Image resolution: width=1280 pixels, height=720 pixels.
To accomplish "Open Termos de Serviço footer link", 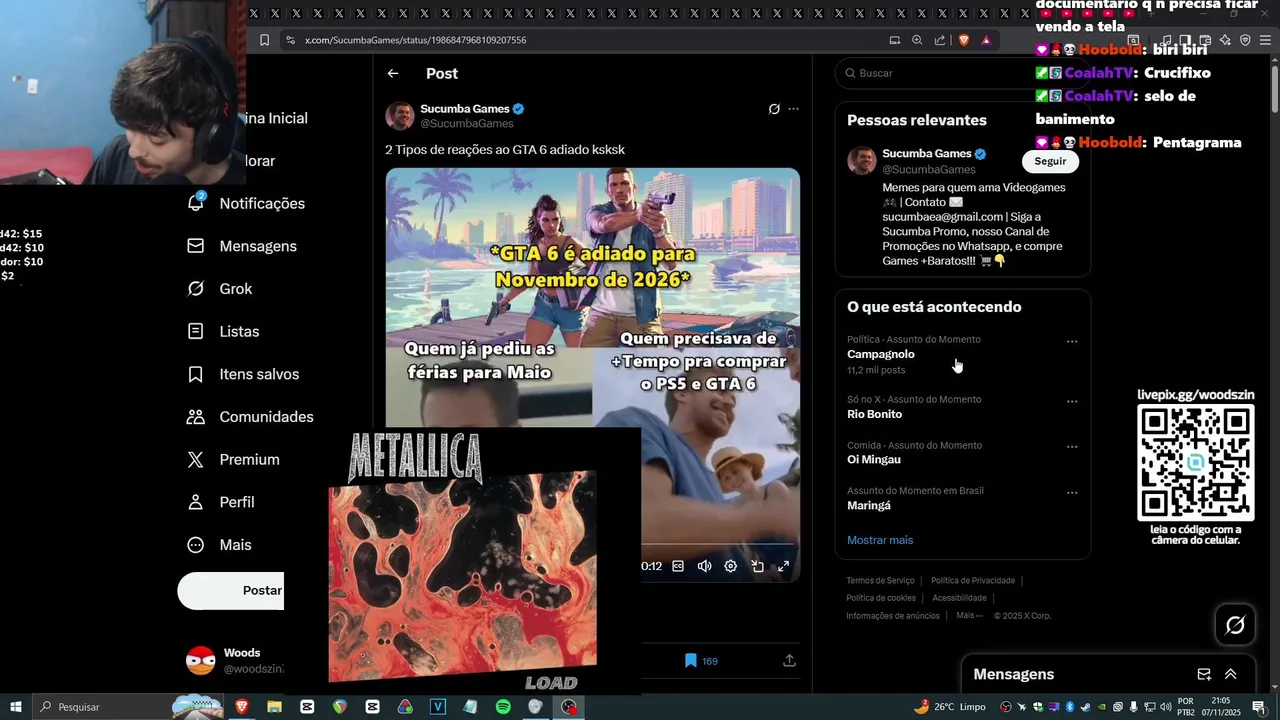I will pos(880,581).
